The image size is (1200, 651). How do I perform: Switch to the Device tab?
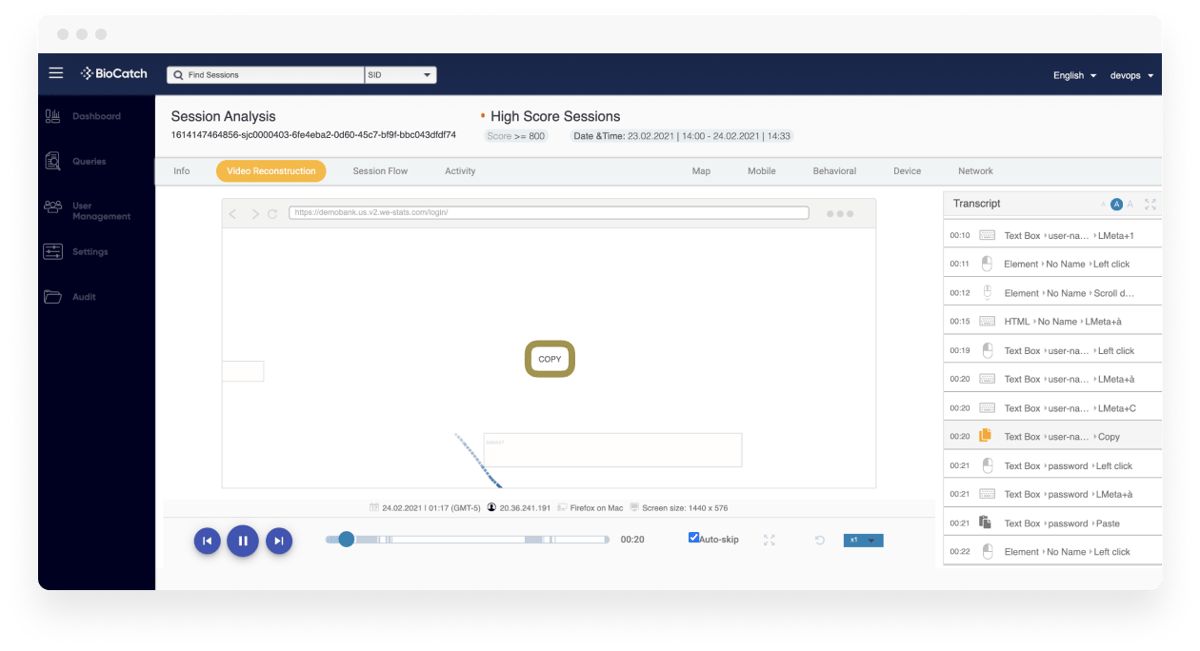(907, 171)
